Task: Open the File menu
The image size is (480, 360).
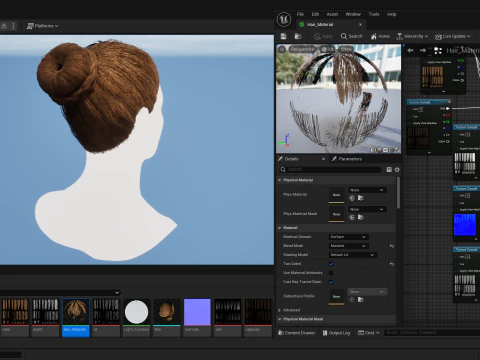Action: pyautogui.click(x=300, y=14)
